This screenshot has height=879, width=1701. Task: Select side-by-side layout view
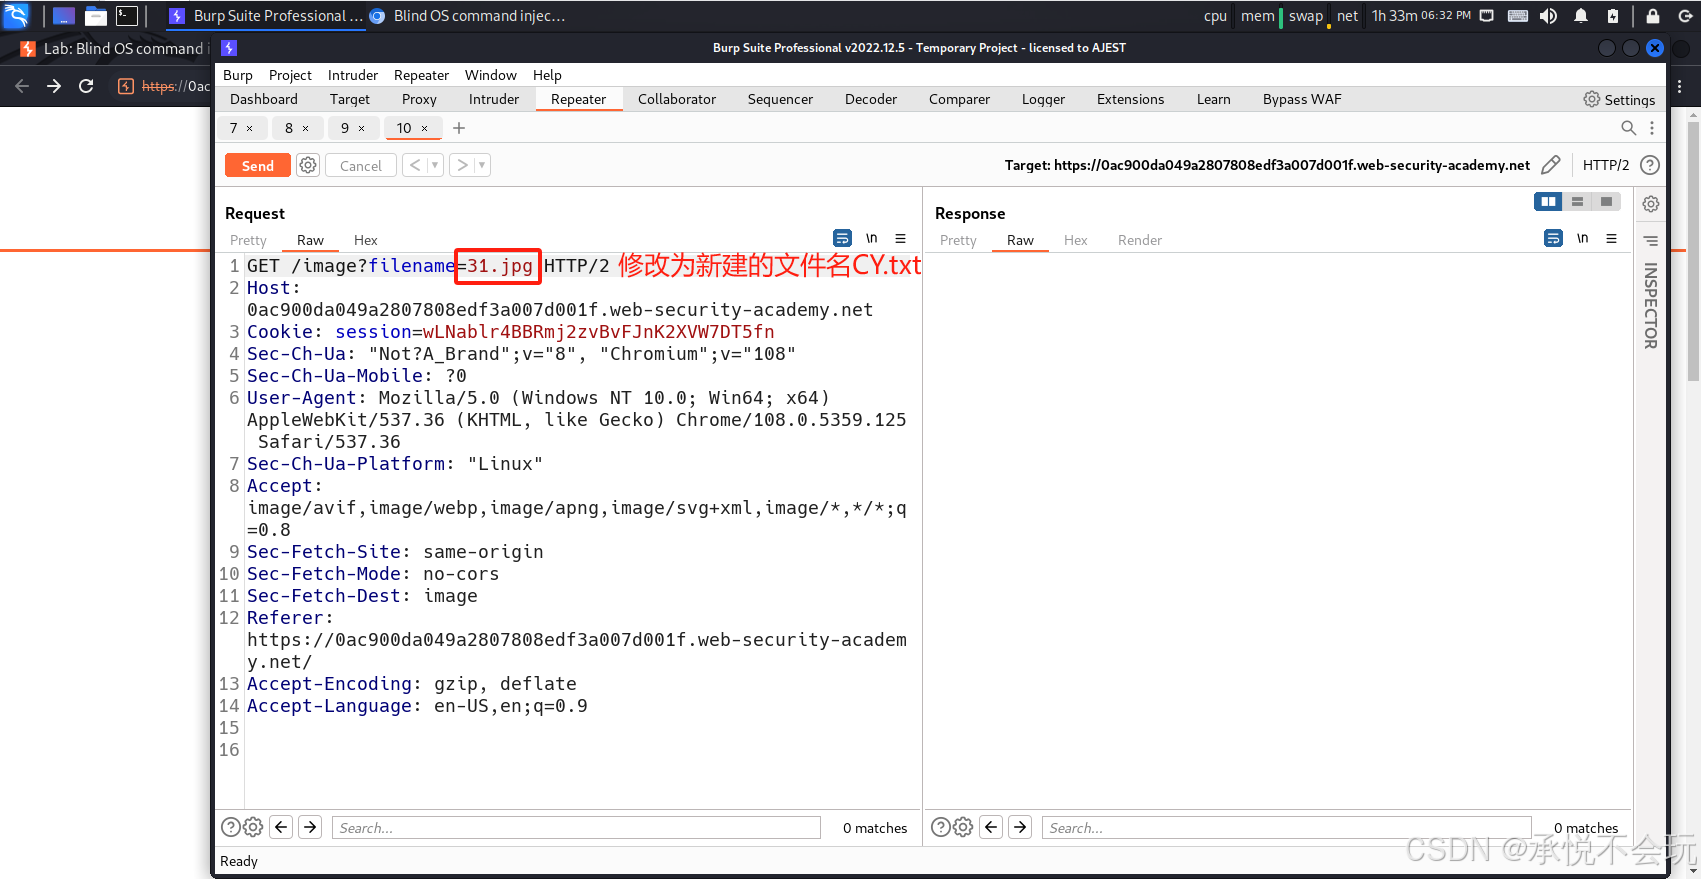(x=1548, y=202)
